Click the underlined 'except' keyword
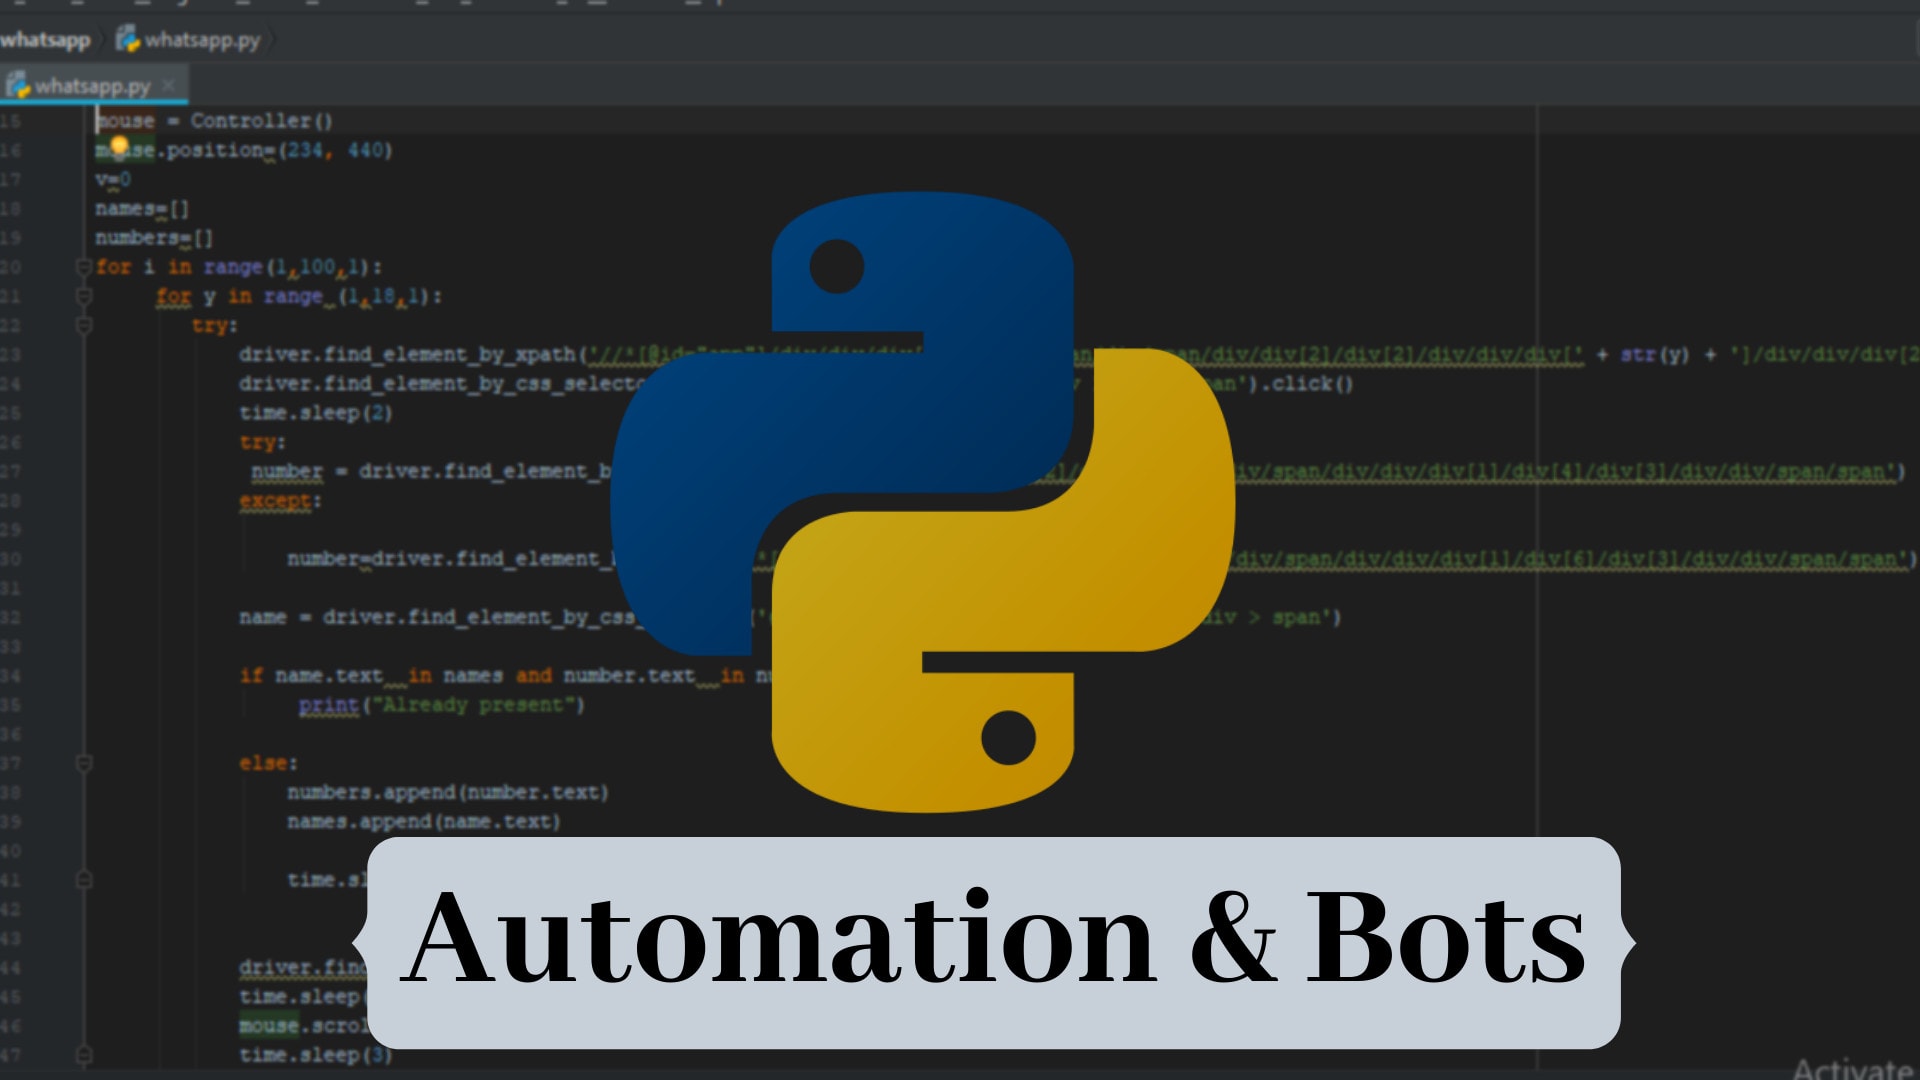Viewport: 1920px width, 1080px height. (x=275, y=500)
